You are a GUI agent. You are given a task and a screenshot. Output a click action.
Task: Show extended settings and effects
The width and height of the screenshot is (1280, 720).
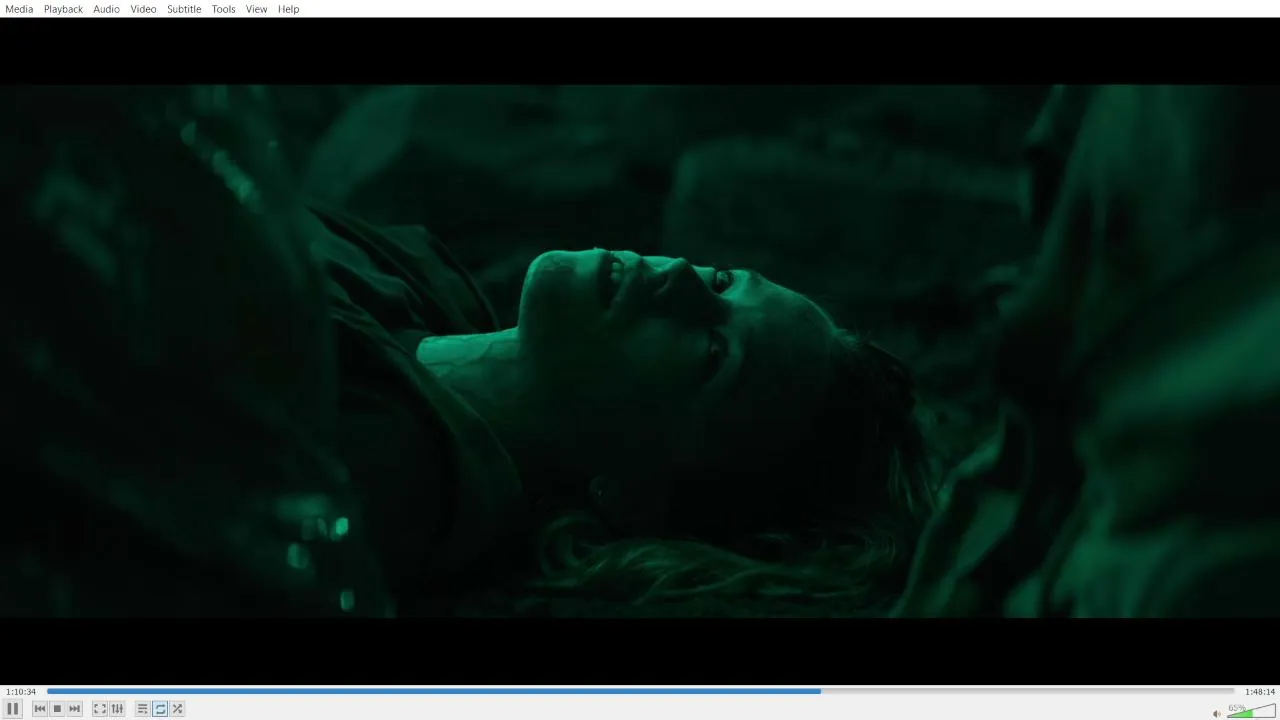[117, 709]
